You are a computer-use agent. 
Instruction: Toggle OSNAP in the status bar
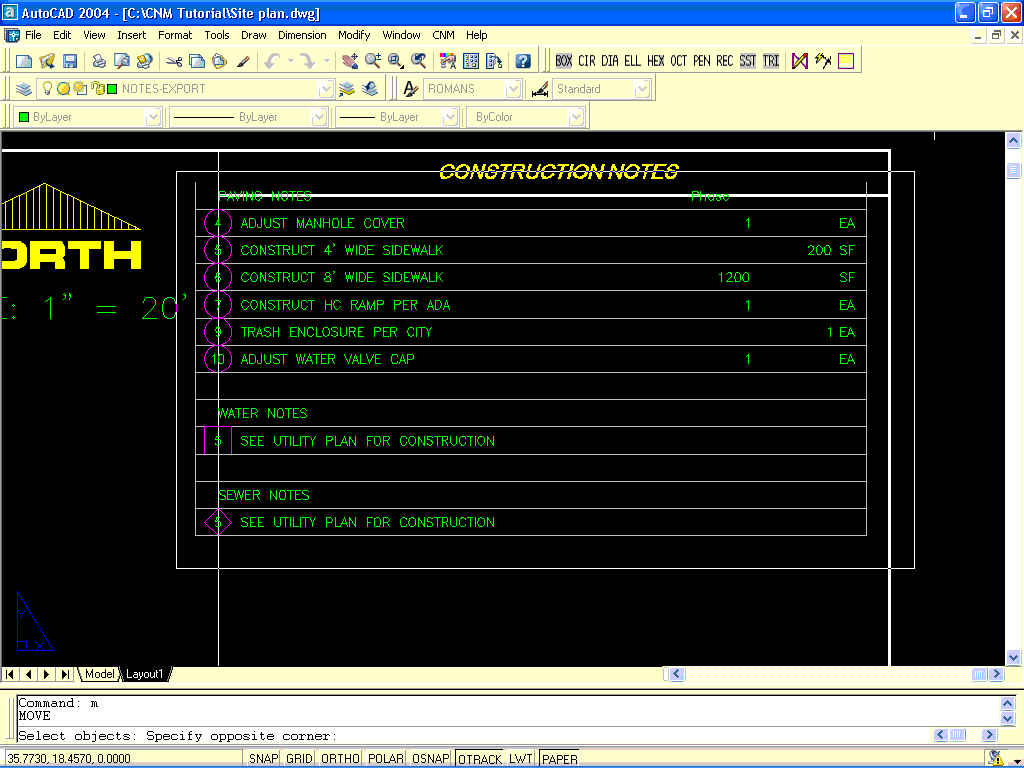click(x=431, y=759)
